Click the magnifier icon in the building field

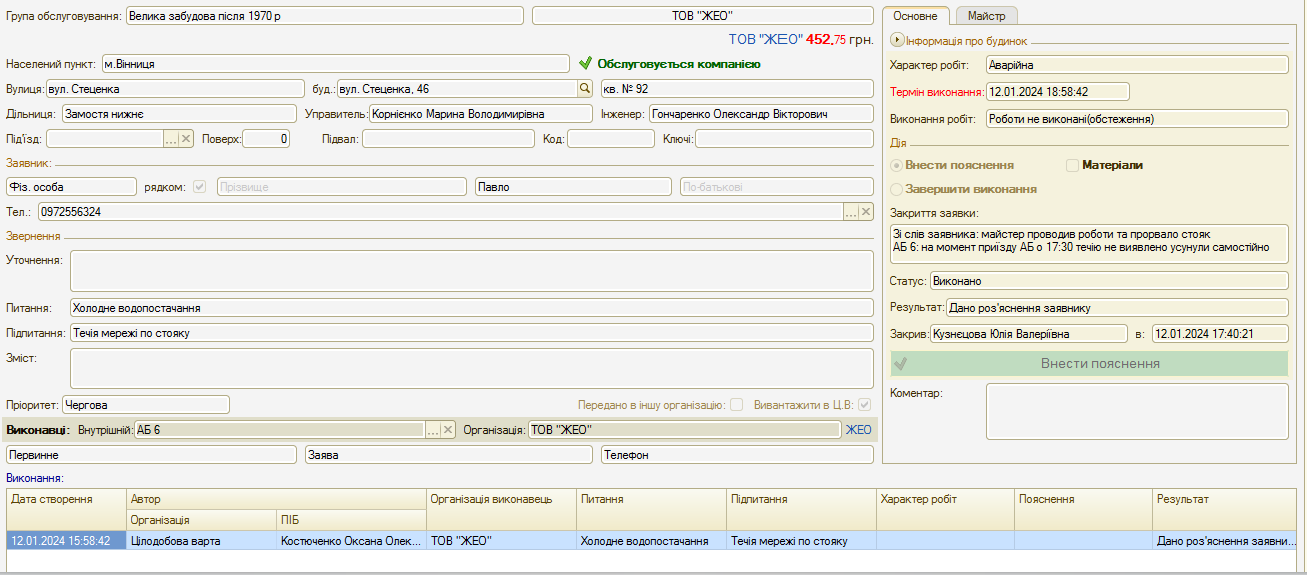(x=585, y=89)
